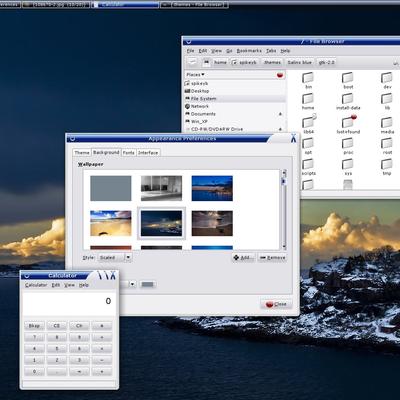
Task: Switch to the Background tab
Action: [106, 152]
